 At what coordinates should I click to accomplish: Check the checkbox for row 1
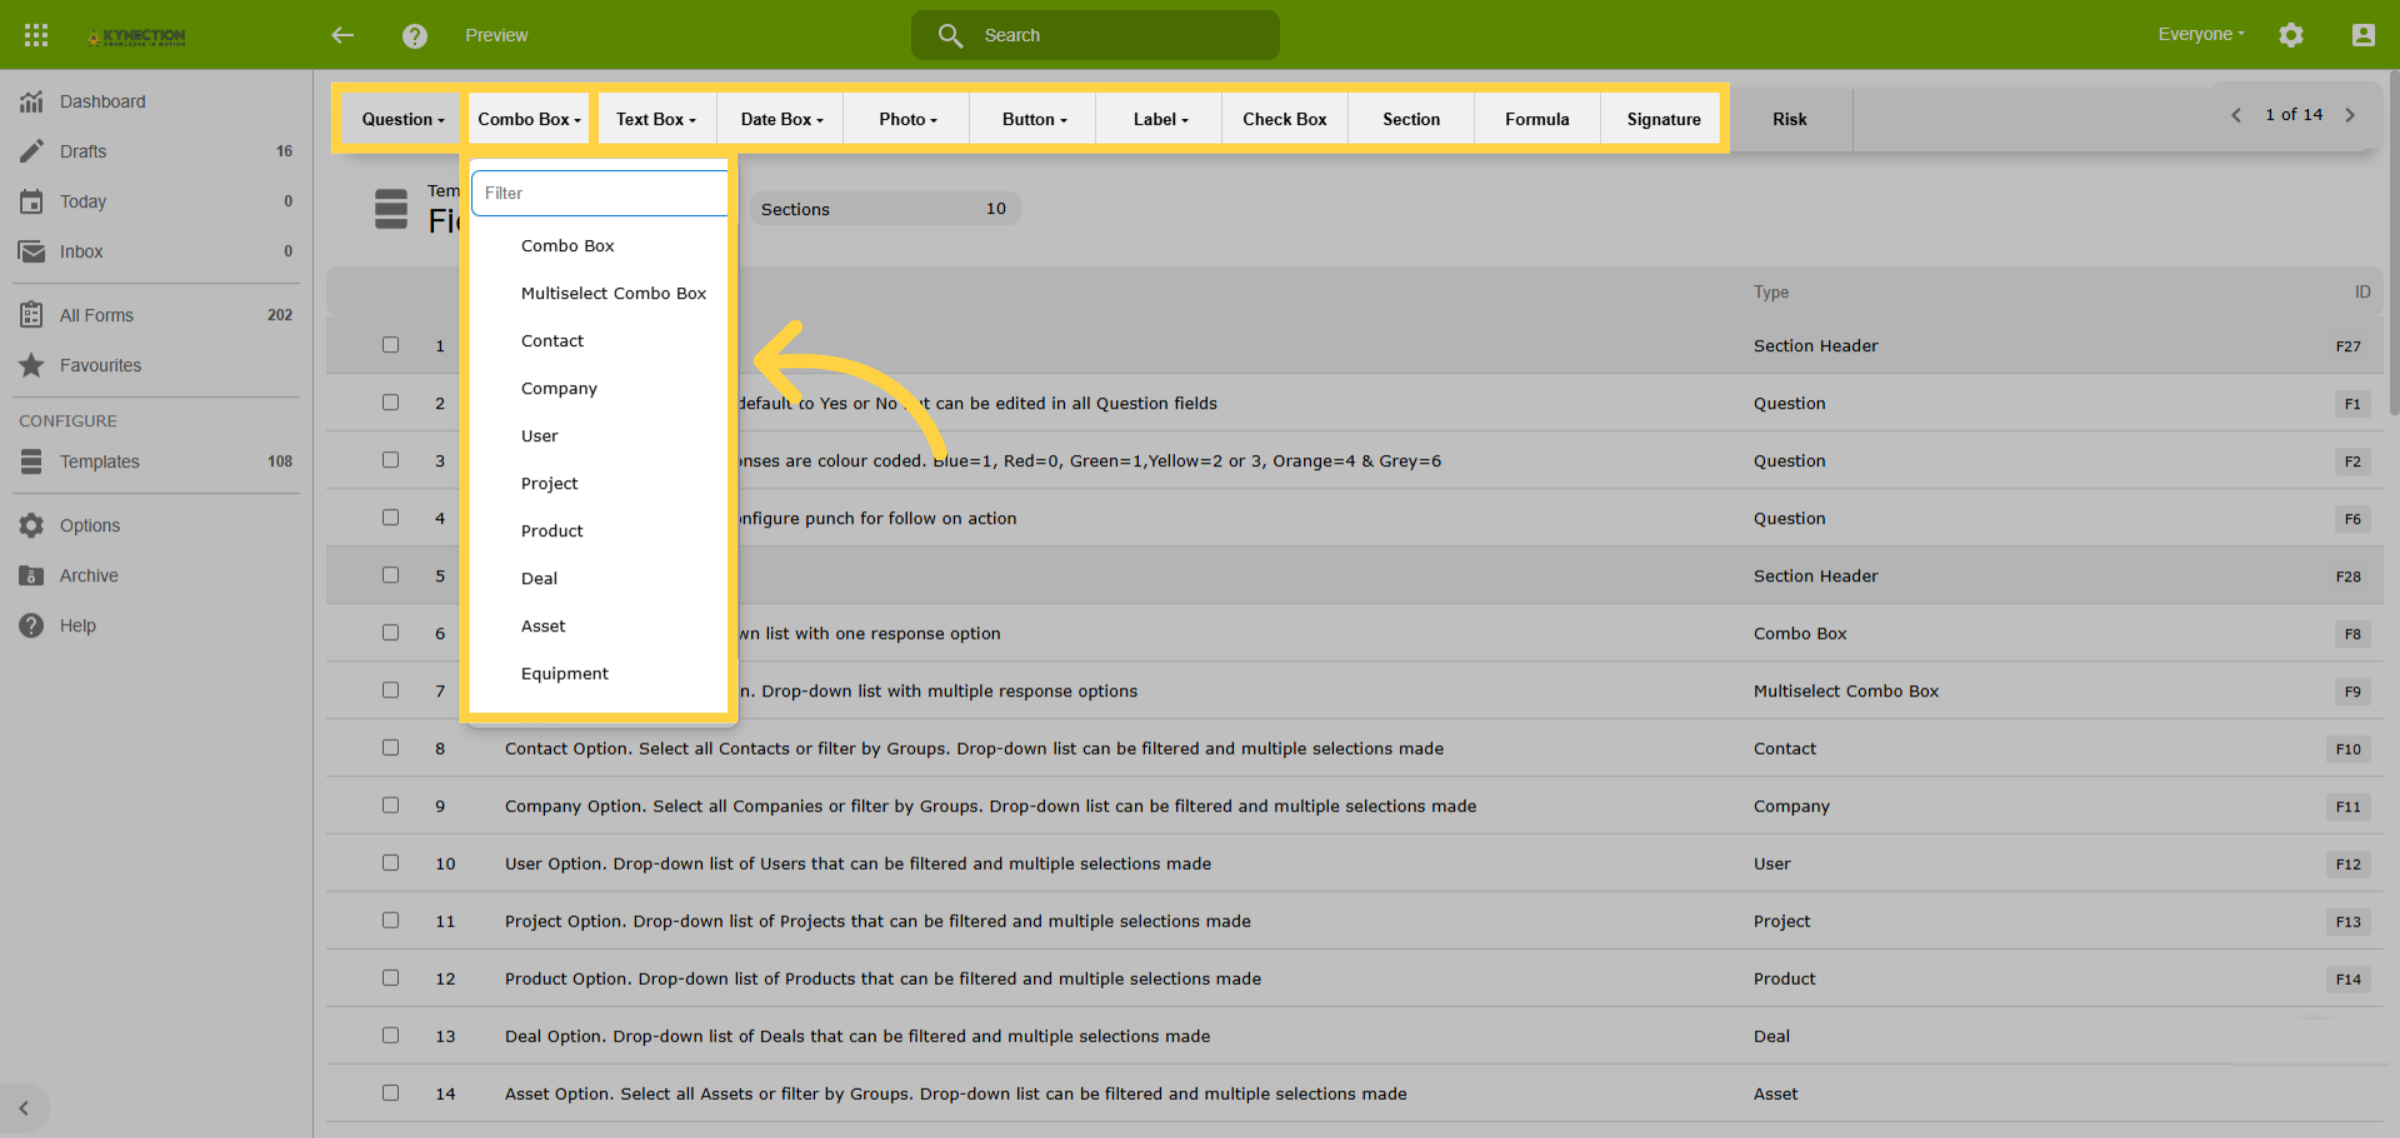point(391,345)
